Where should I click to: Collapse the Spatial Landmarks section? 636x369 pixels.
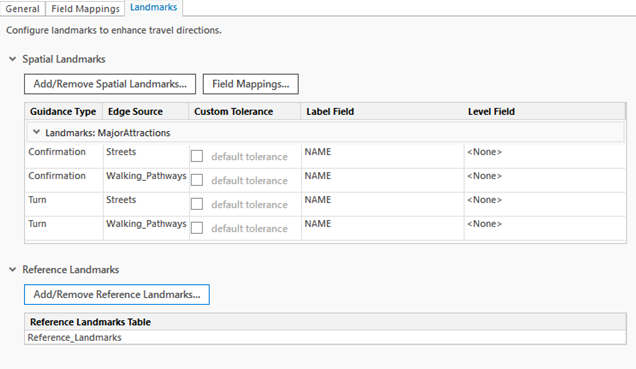click(x=13, y=59)
